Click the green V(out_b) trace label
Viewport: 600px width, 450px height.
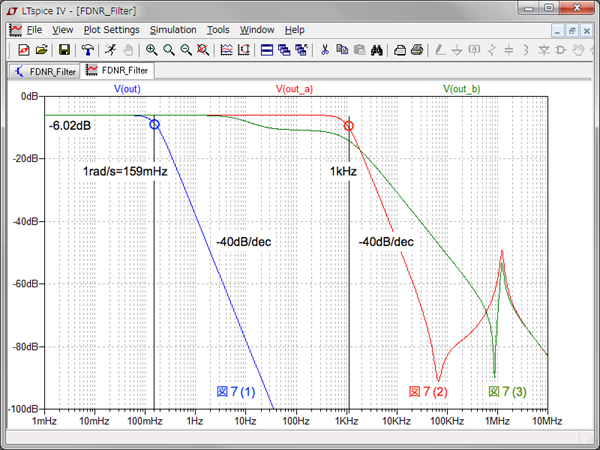point(460,89)
